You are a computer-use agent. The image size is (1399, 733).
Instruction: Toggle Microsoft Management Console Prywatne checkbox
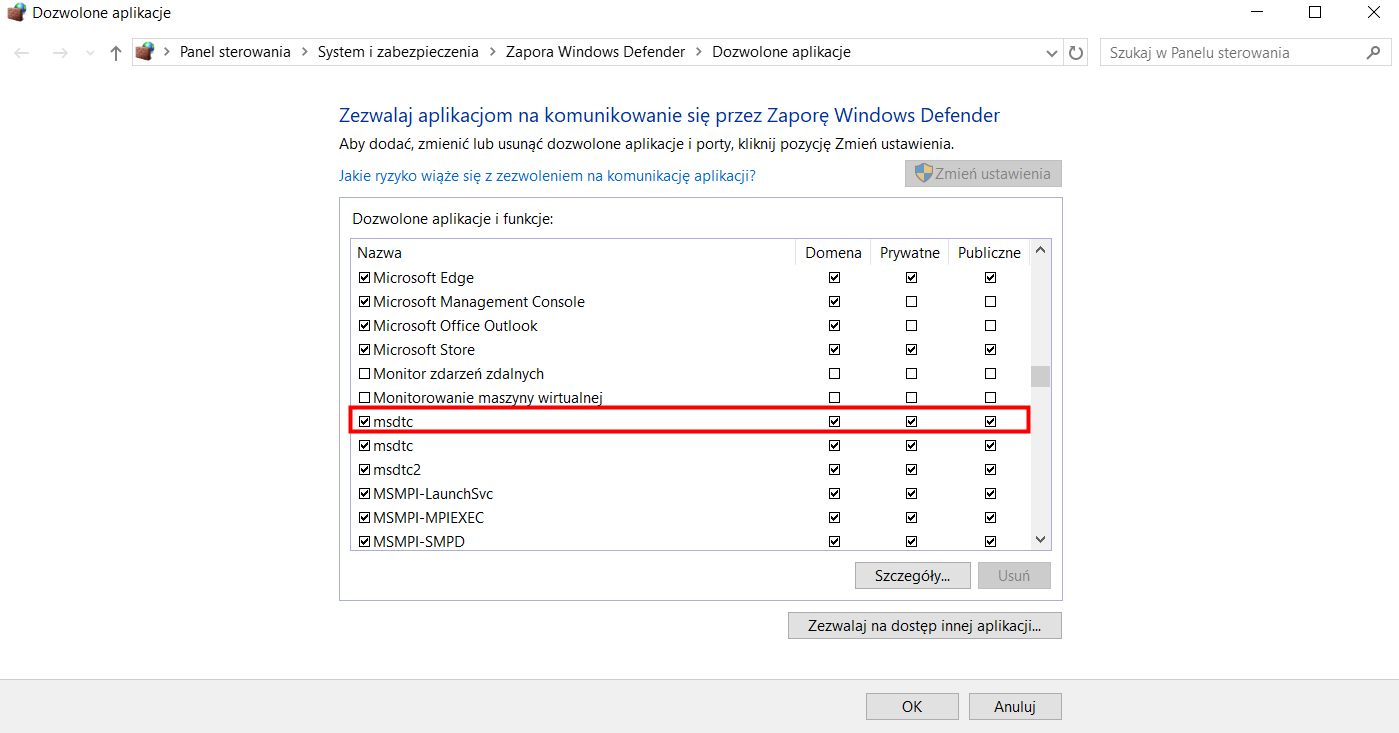click(911, 302)
